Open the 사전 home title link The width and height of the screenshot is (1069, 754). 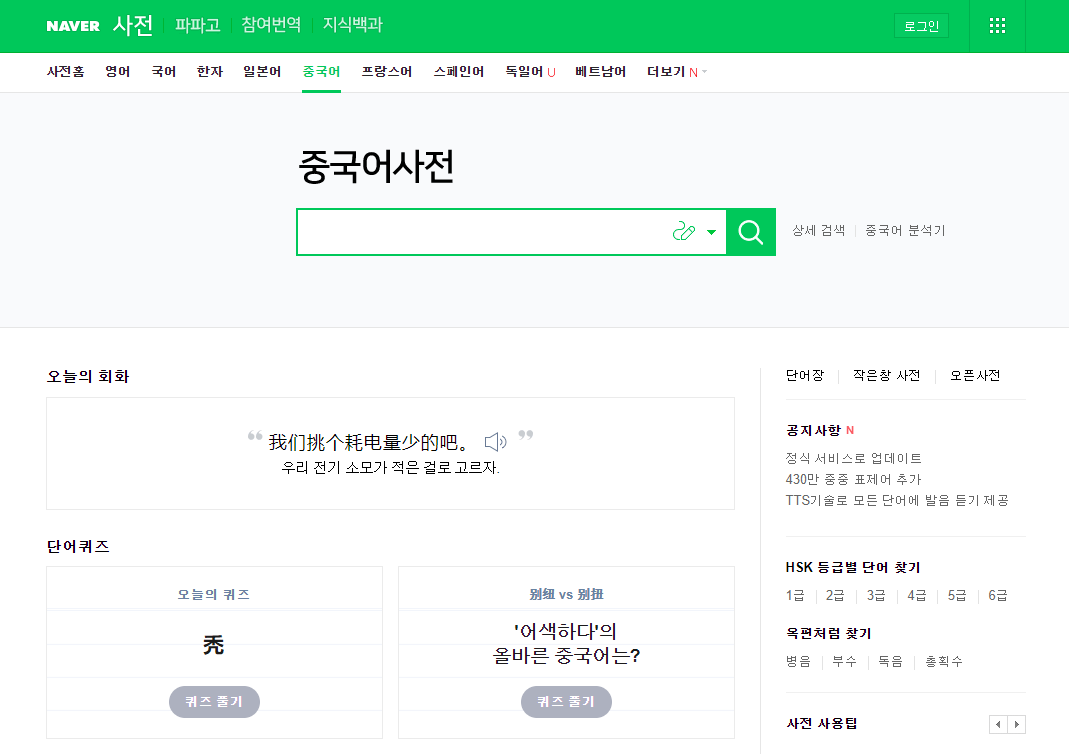(x=133, y=25)
